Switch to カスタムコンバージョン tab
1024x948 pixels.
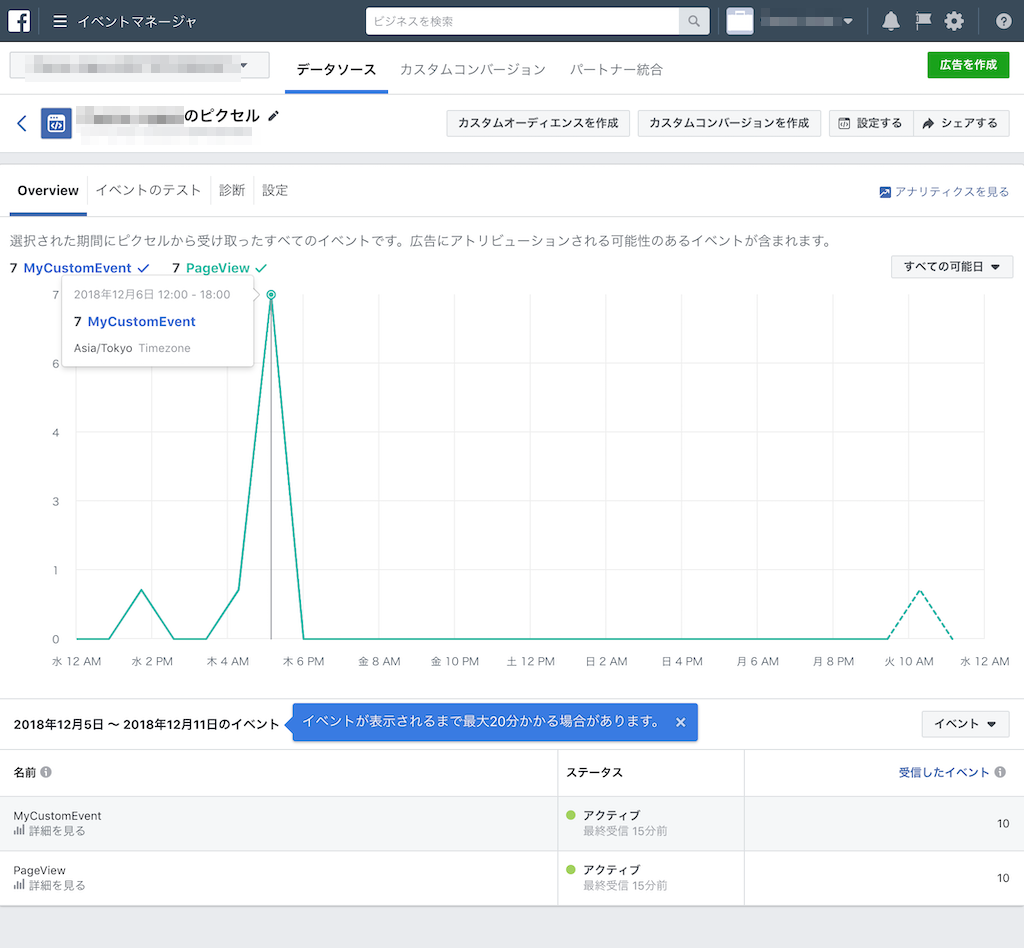(x=473, y=69)
